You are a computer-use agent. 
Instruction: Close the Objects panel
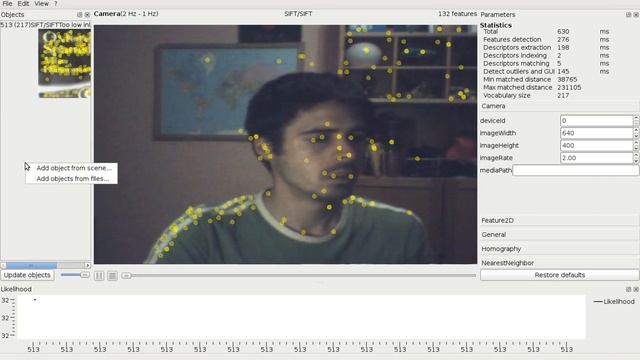[87, 15]
